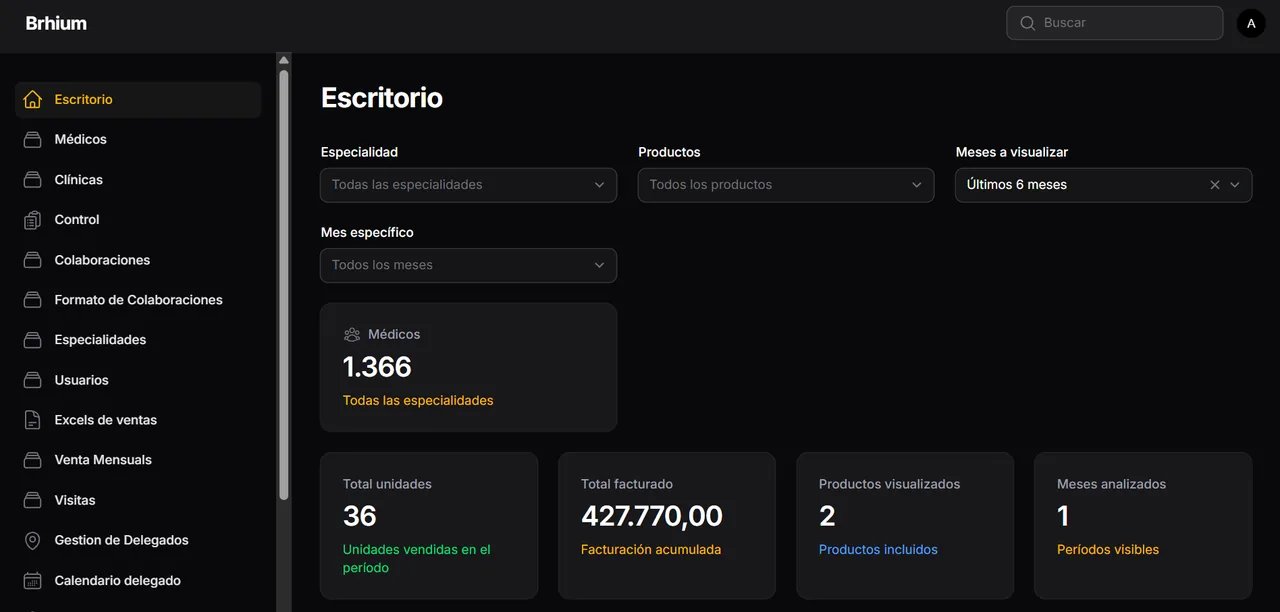Click the Colaboraciones sidebar icon
Image resolution: width=1280 pixels, height=612 pixels.
[x=33, y=260]
